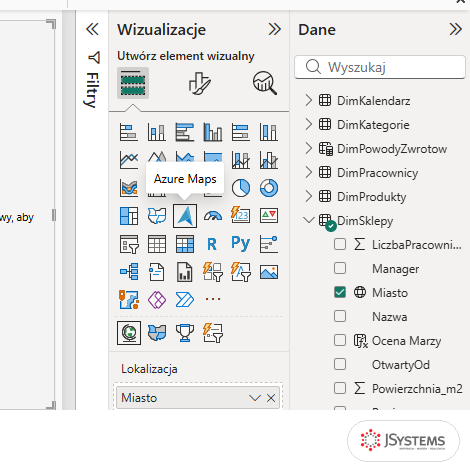470x472 pixels.
Task: Select the globe custom visual
Action: click(x=129, y=333)
